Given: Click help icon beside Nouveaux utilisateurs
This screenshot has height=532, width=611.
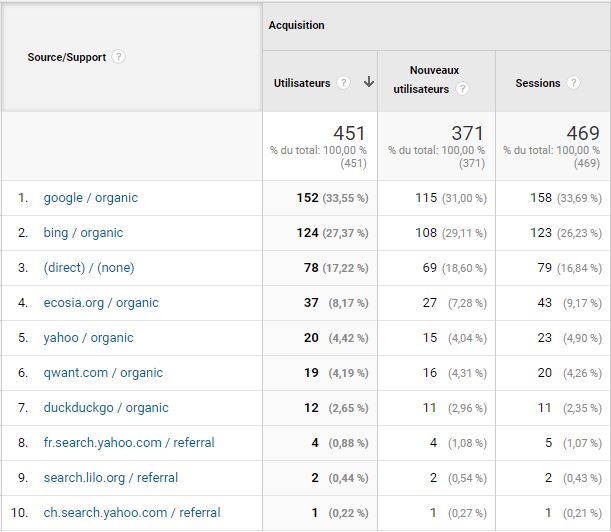Looking at the screenshot, I should click(462, 89).
